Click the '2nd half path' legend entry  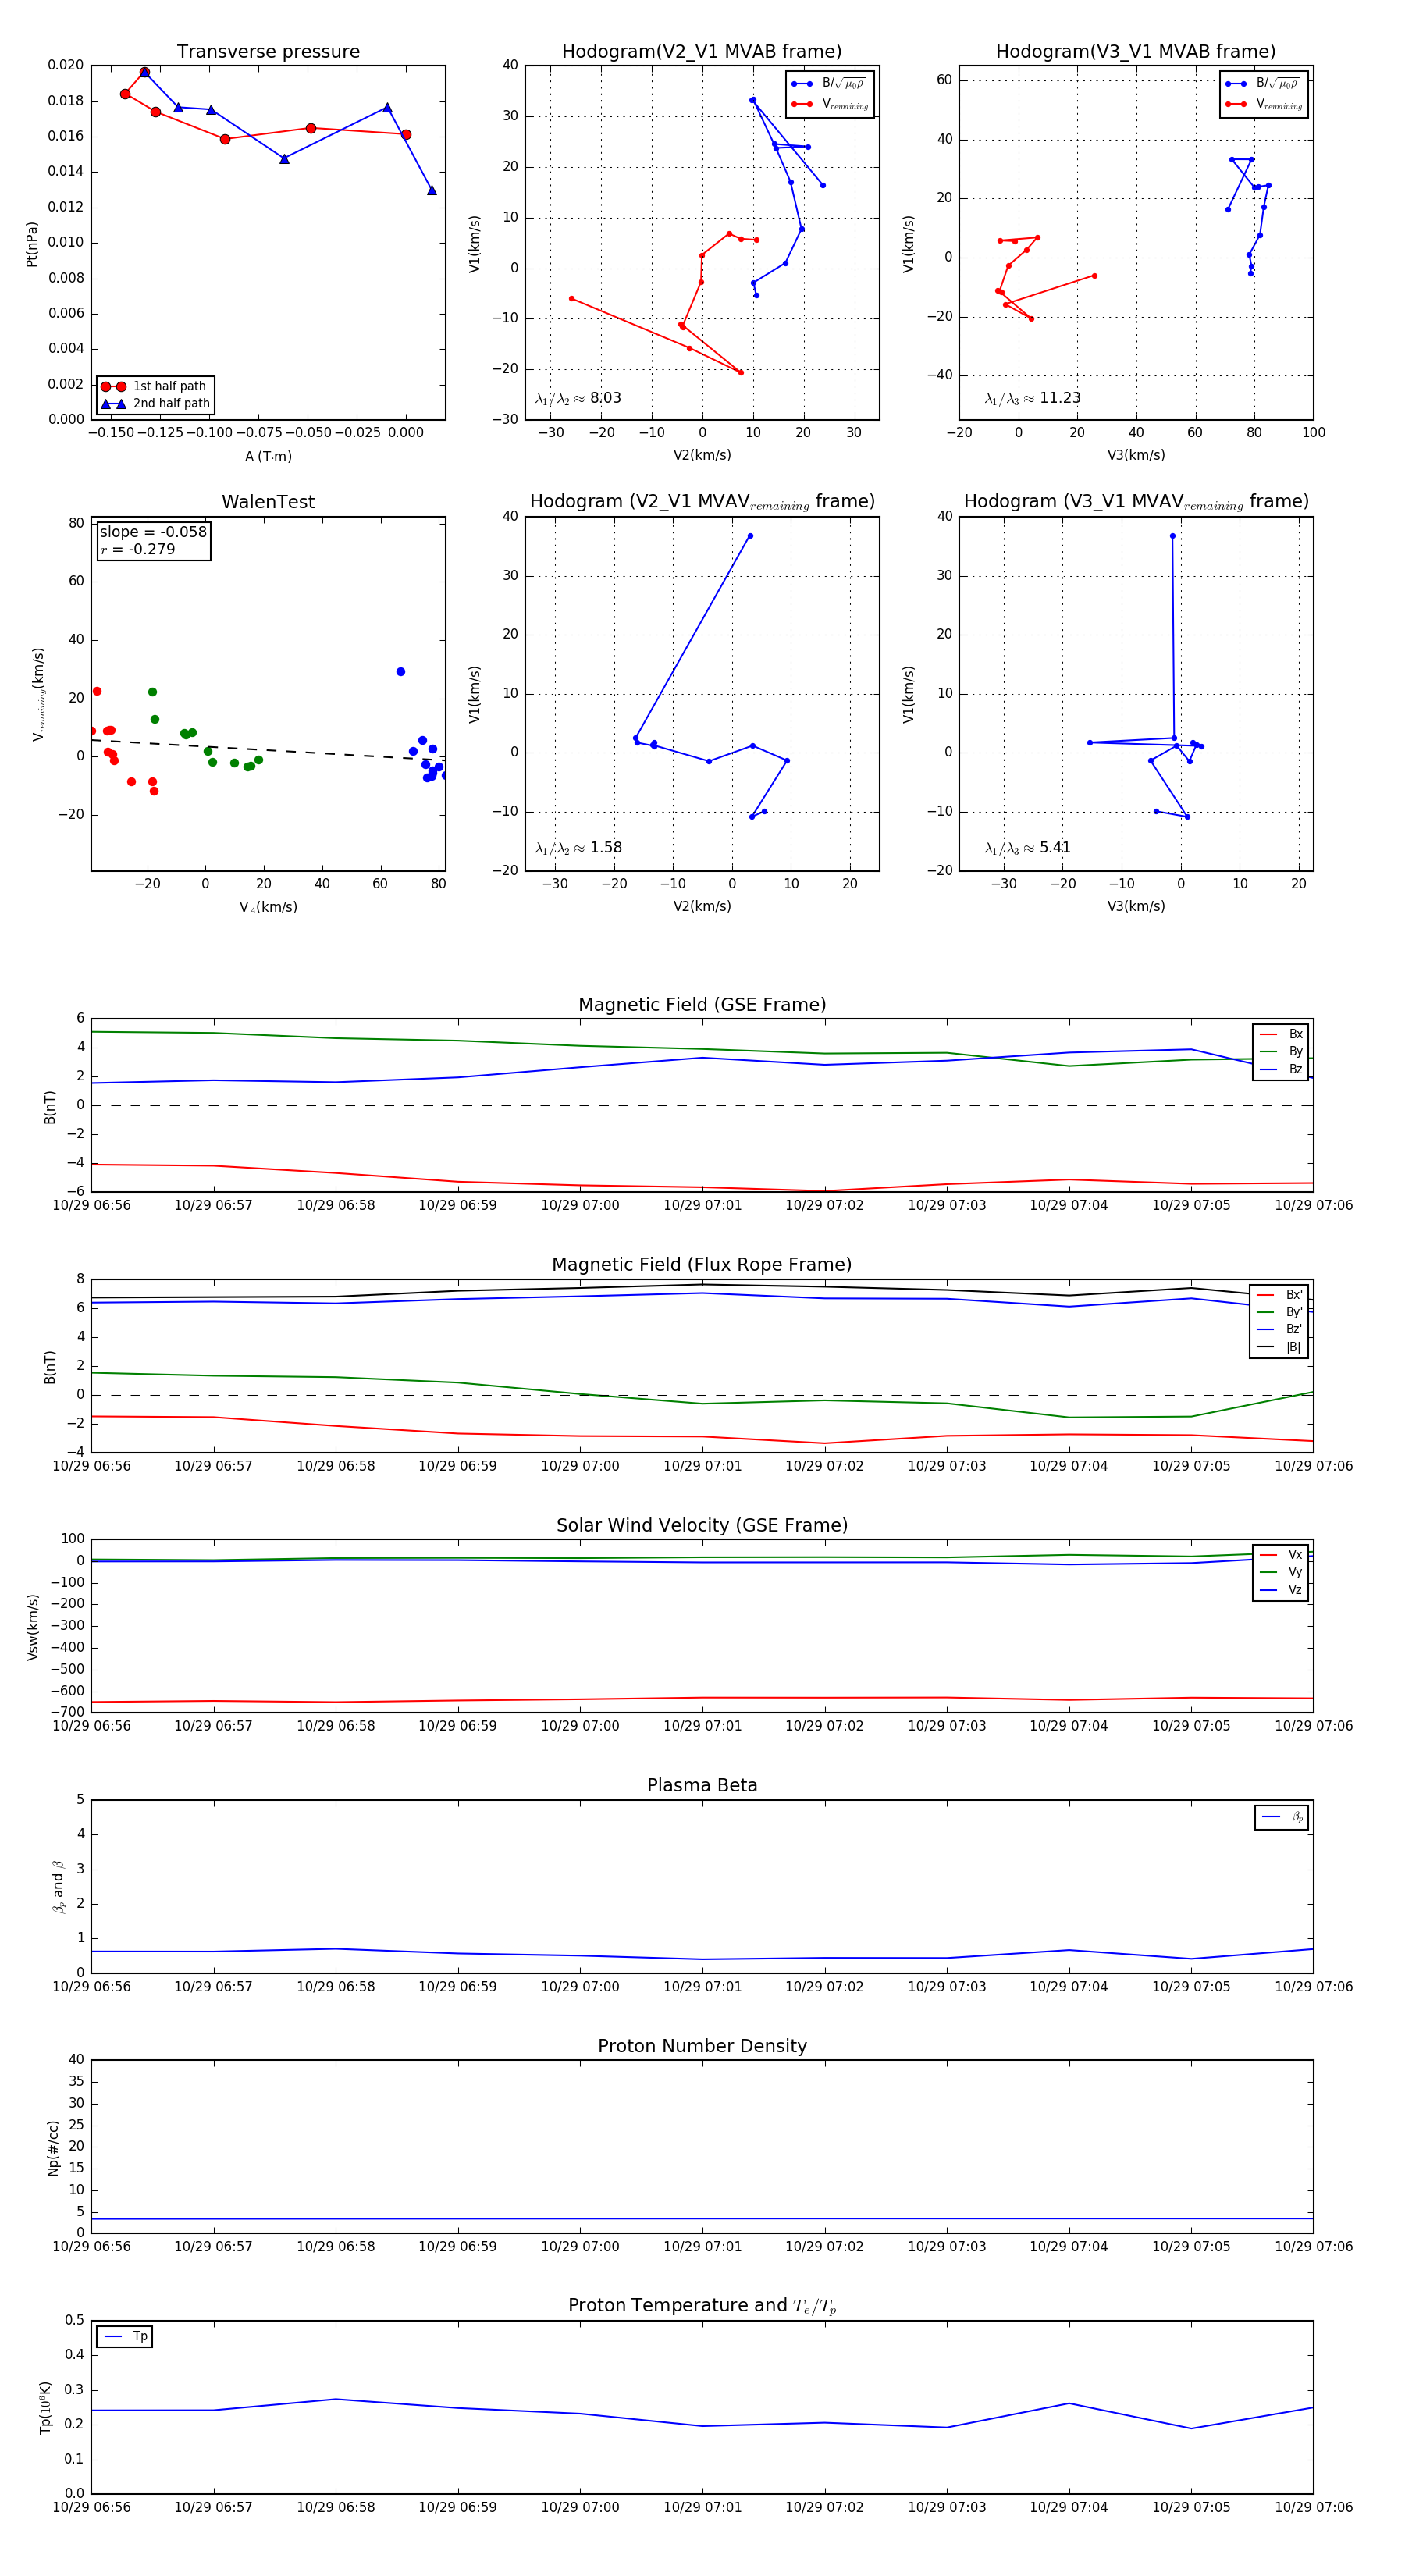pyautogui.click(x=156, y=404)
